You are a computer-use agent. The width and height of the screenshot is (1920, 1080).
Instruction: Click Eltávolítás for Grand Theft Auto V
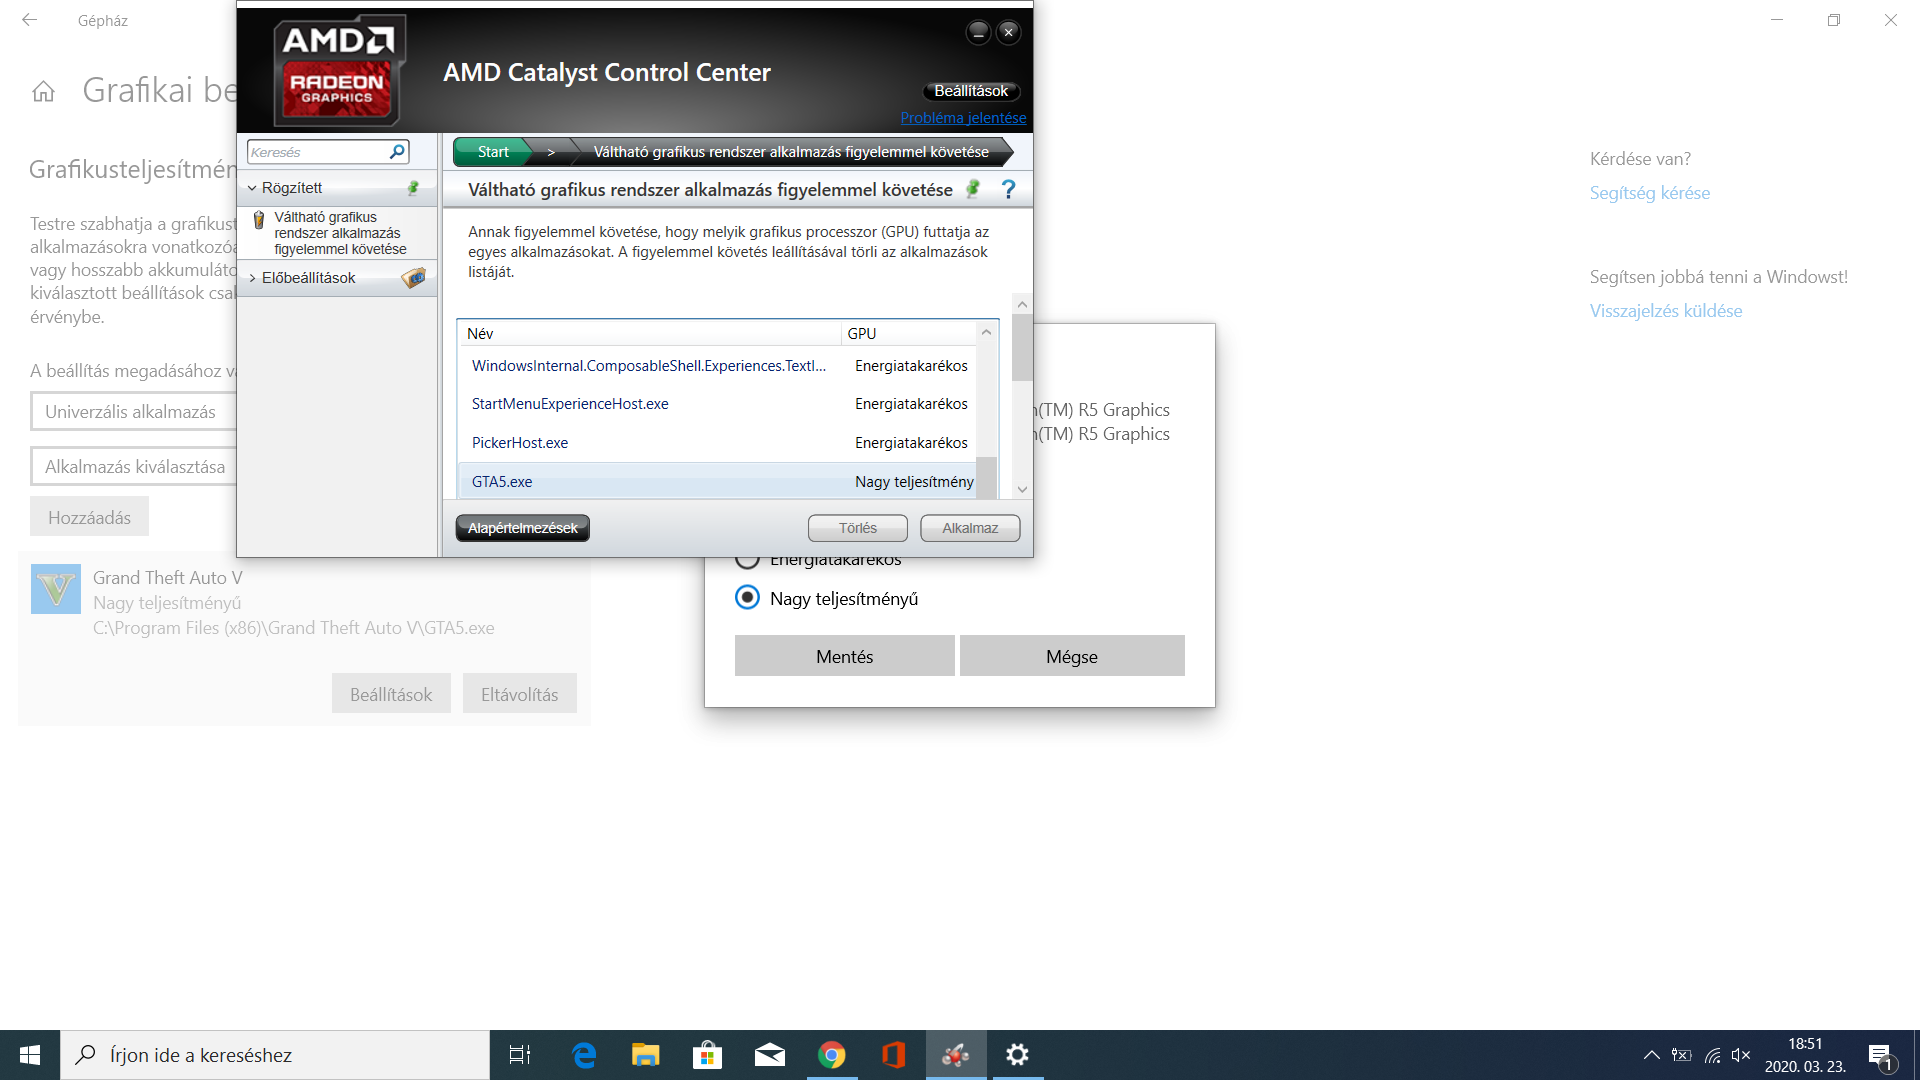[x=519, y=694]
